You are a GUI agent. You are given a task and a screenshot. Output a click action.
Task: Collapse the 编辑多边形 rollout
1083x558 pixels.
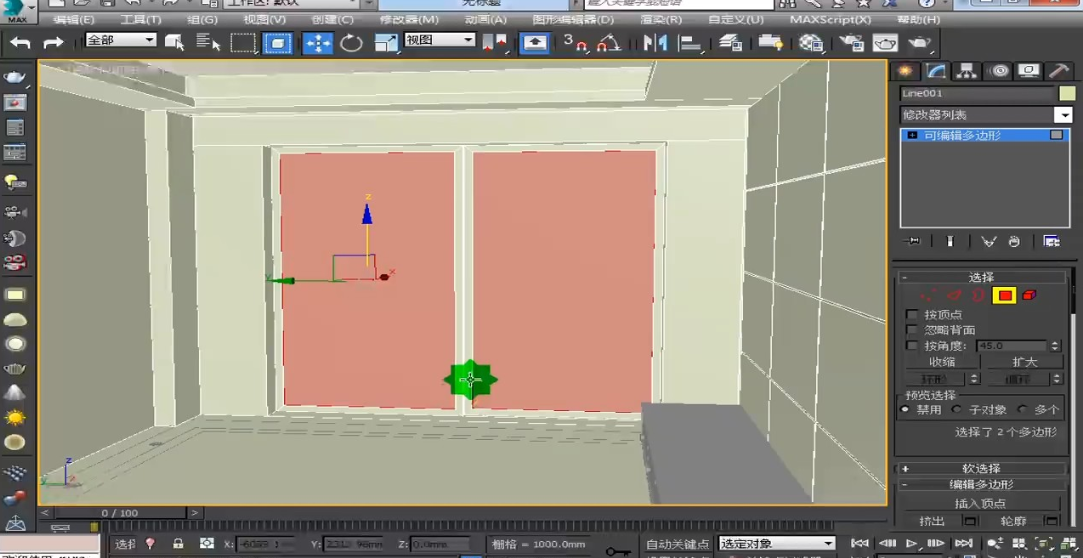pyautogui.click(x=981, y=485)
